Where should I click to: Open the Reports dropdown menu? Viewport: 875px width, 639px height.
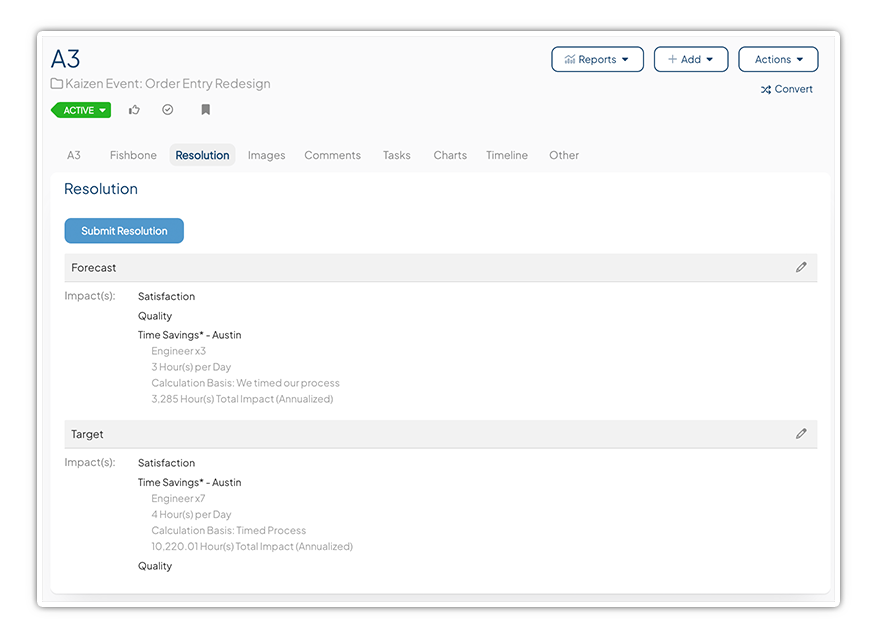(x=597, y=60)
